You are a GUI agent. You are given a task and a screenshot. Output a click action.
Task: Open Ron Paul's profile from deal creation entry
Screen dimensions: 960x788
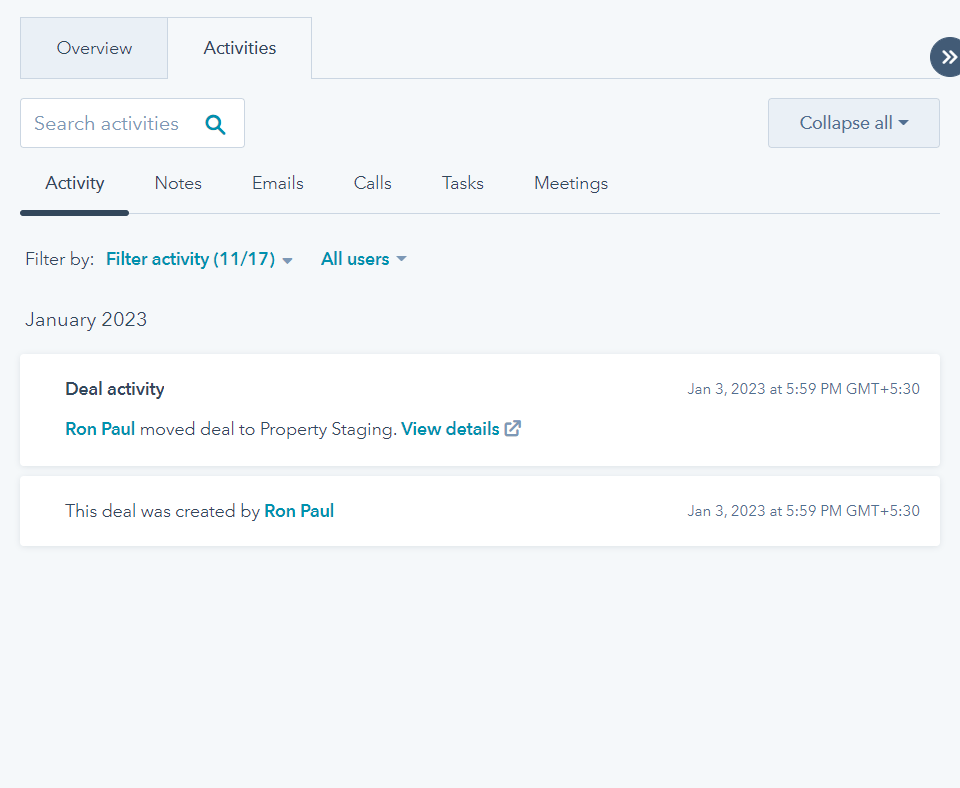pyautogui.click(x=299, y=510)
